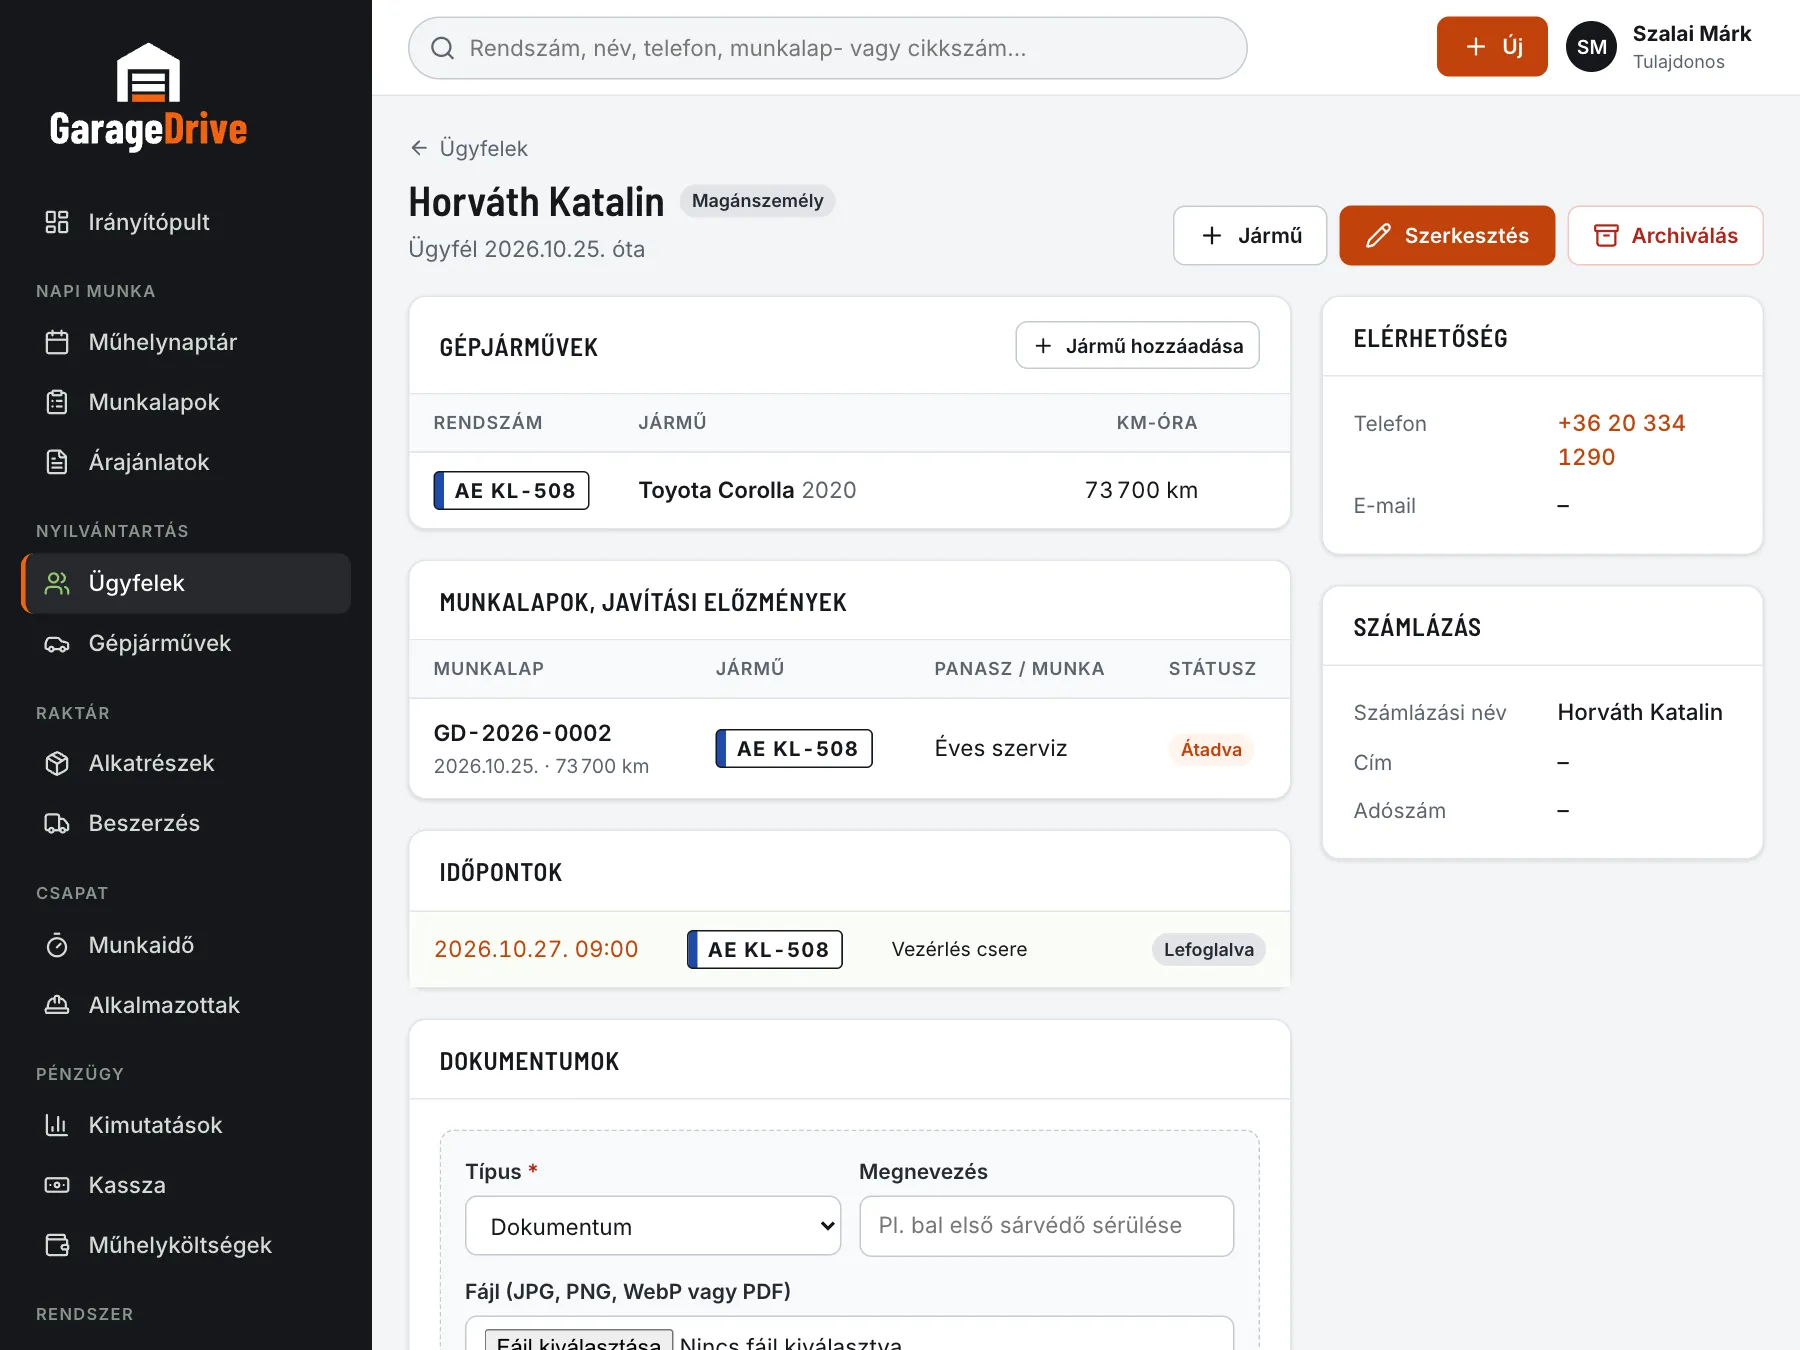Open Gépjárművek in the sidebar
Viewport: 1800px width, 1350px height.
(x=186, y=643)
